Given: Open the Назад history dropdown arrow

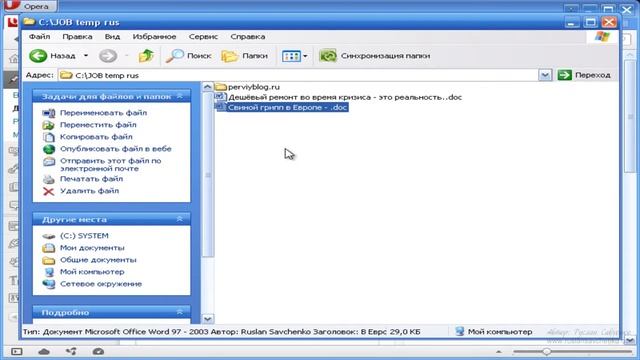Looking at the screenshot, I should 86,56.
